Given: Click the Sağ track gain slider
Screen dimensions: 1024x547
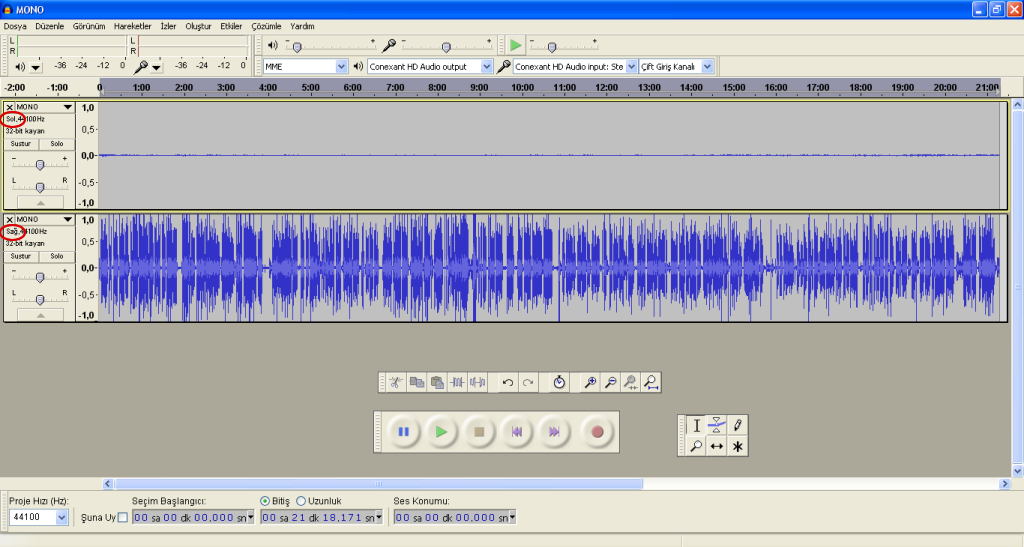Looking at the screenshot, I should [x=40, y=277].
